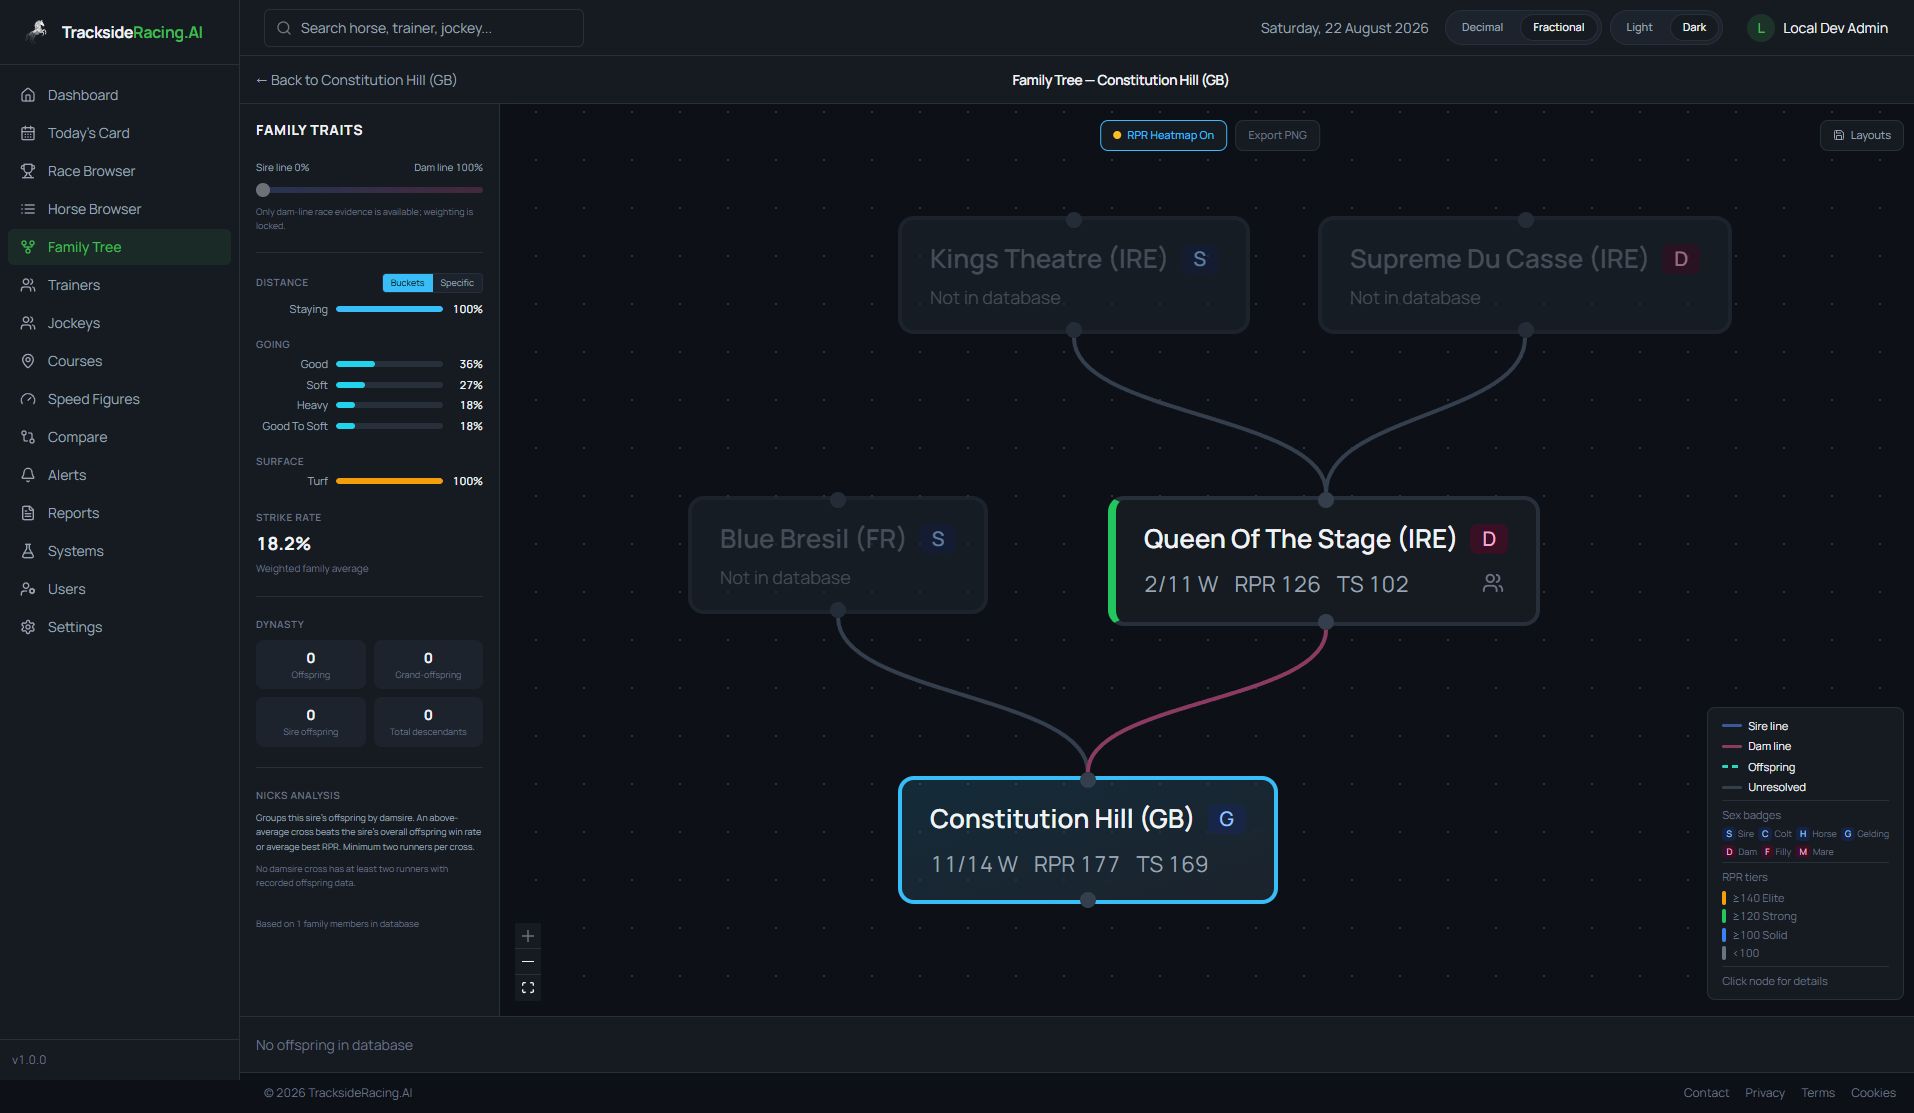Open Race Browser from the sidebar
This screenshot has width=1914, height=1113.
pos(119,171)
